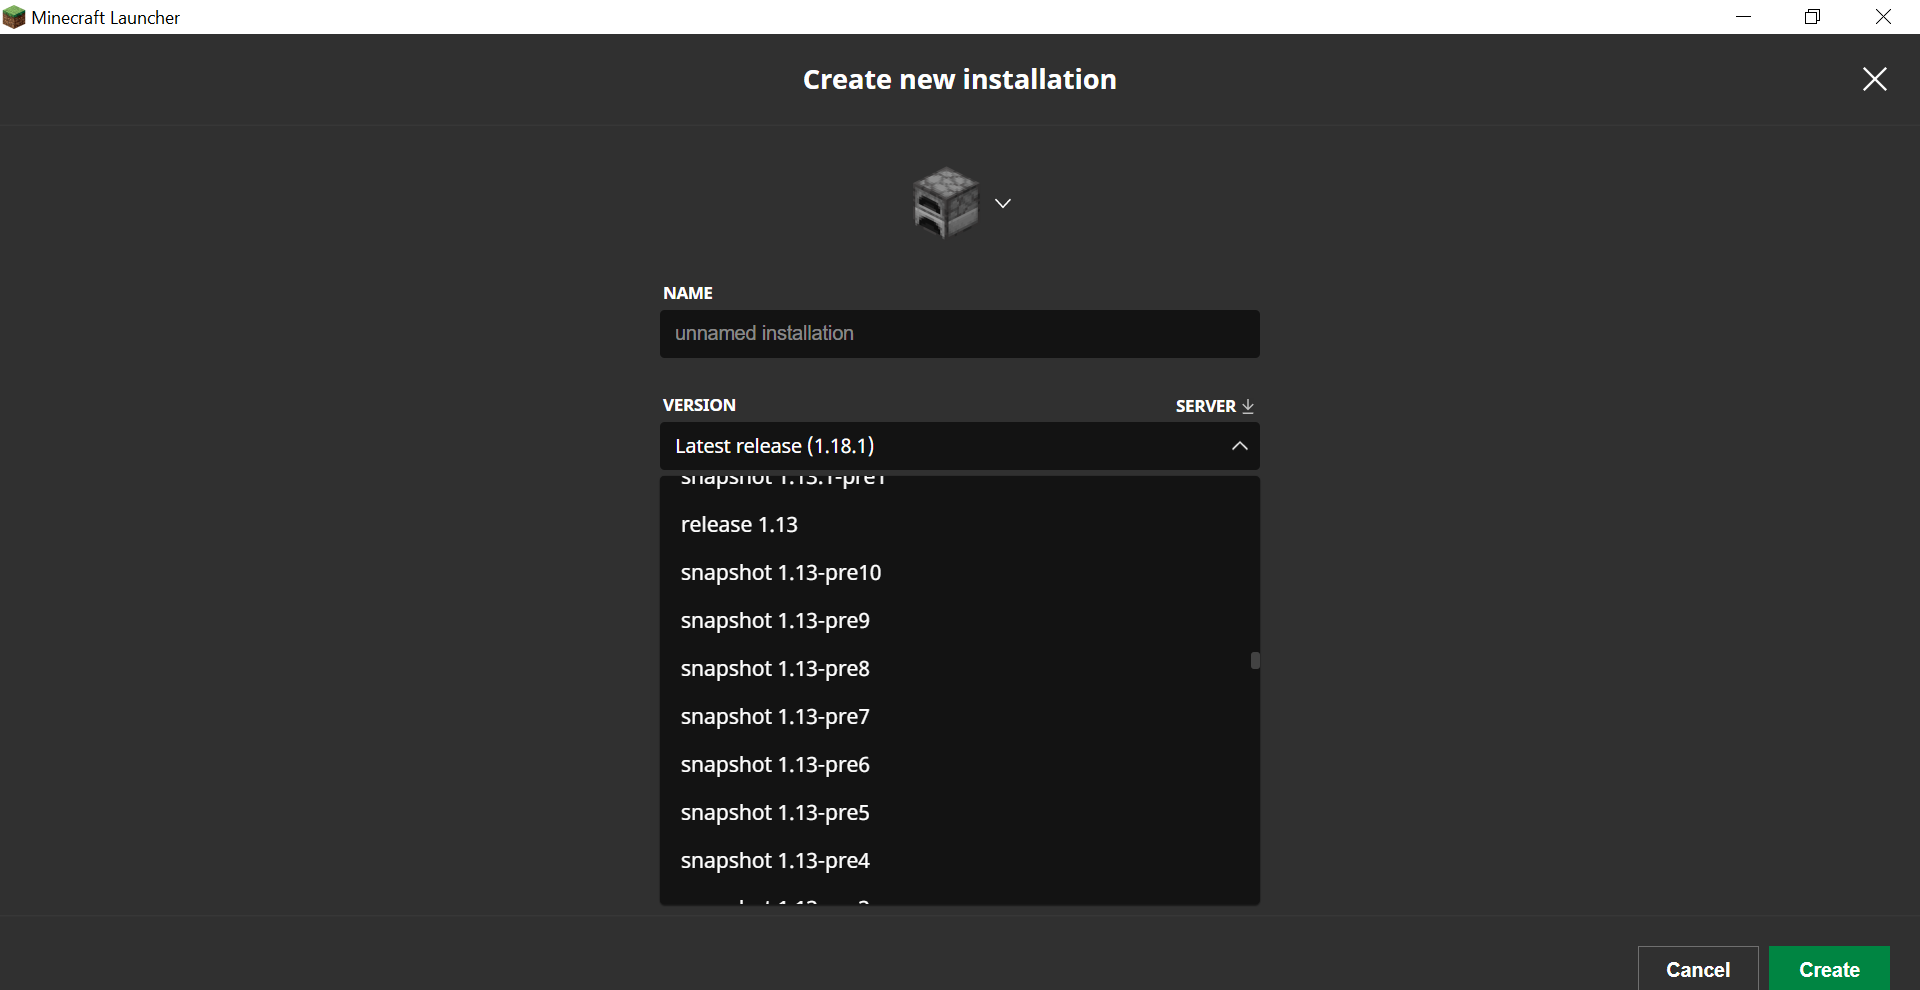Pick snapshot 1.13-pre4 from the list
1920x990 pixels.
pyautogui.click(x=775, y=861)
